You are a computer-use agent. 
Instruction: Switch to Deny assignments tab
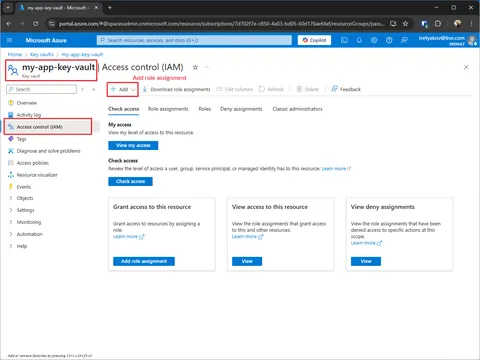pos(241,109)
